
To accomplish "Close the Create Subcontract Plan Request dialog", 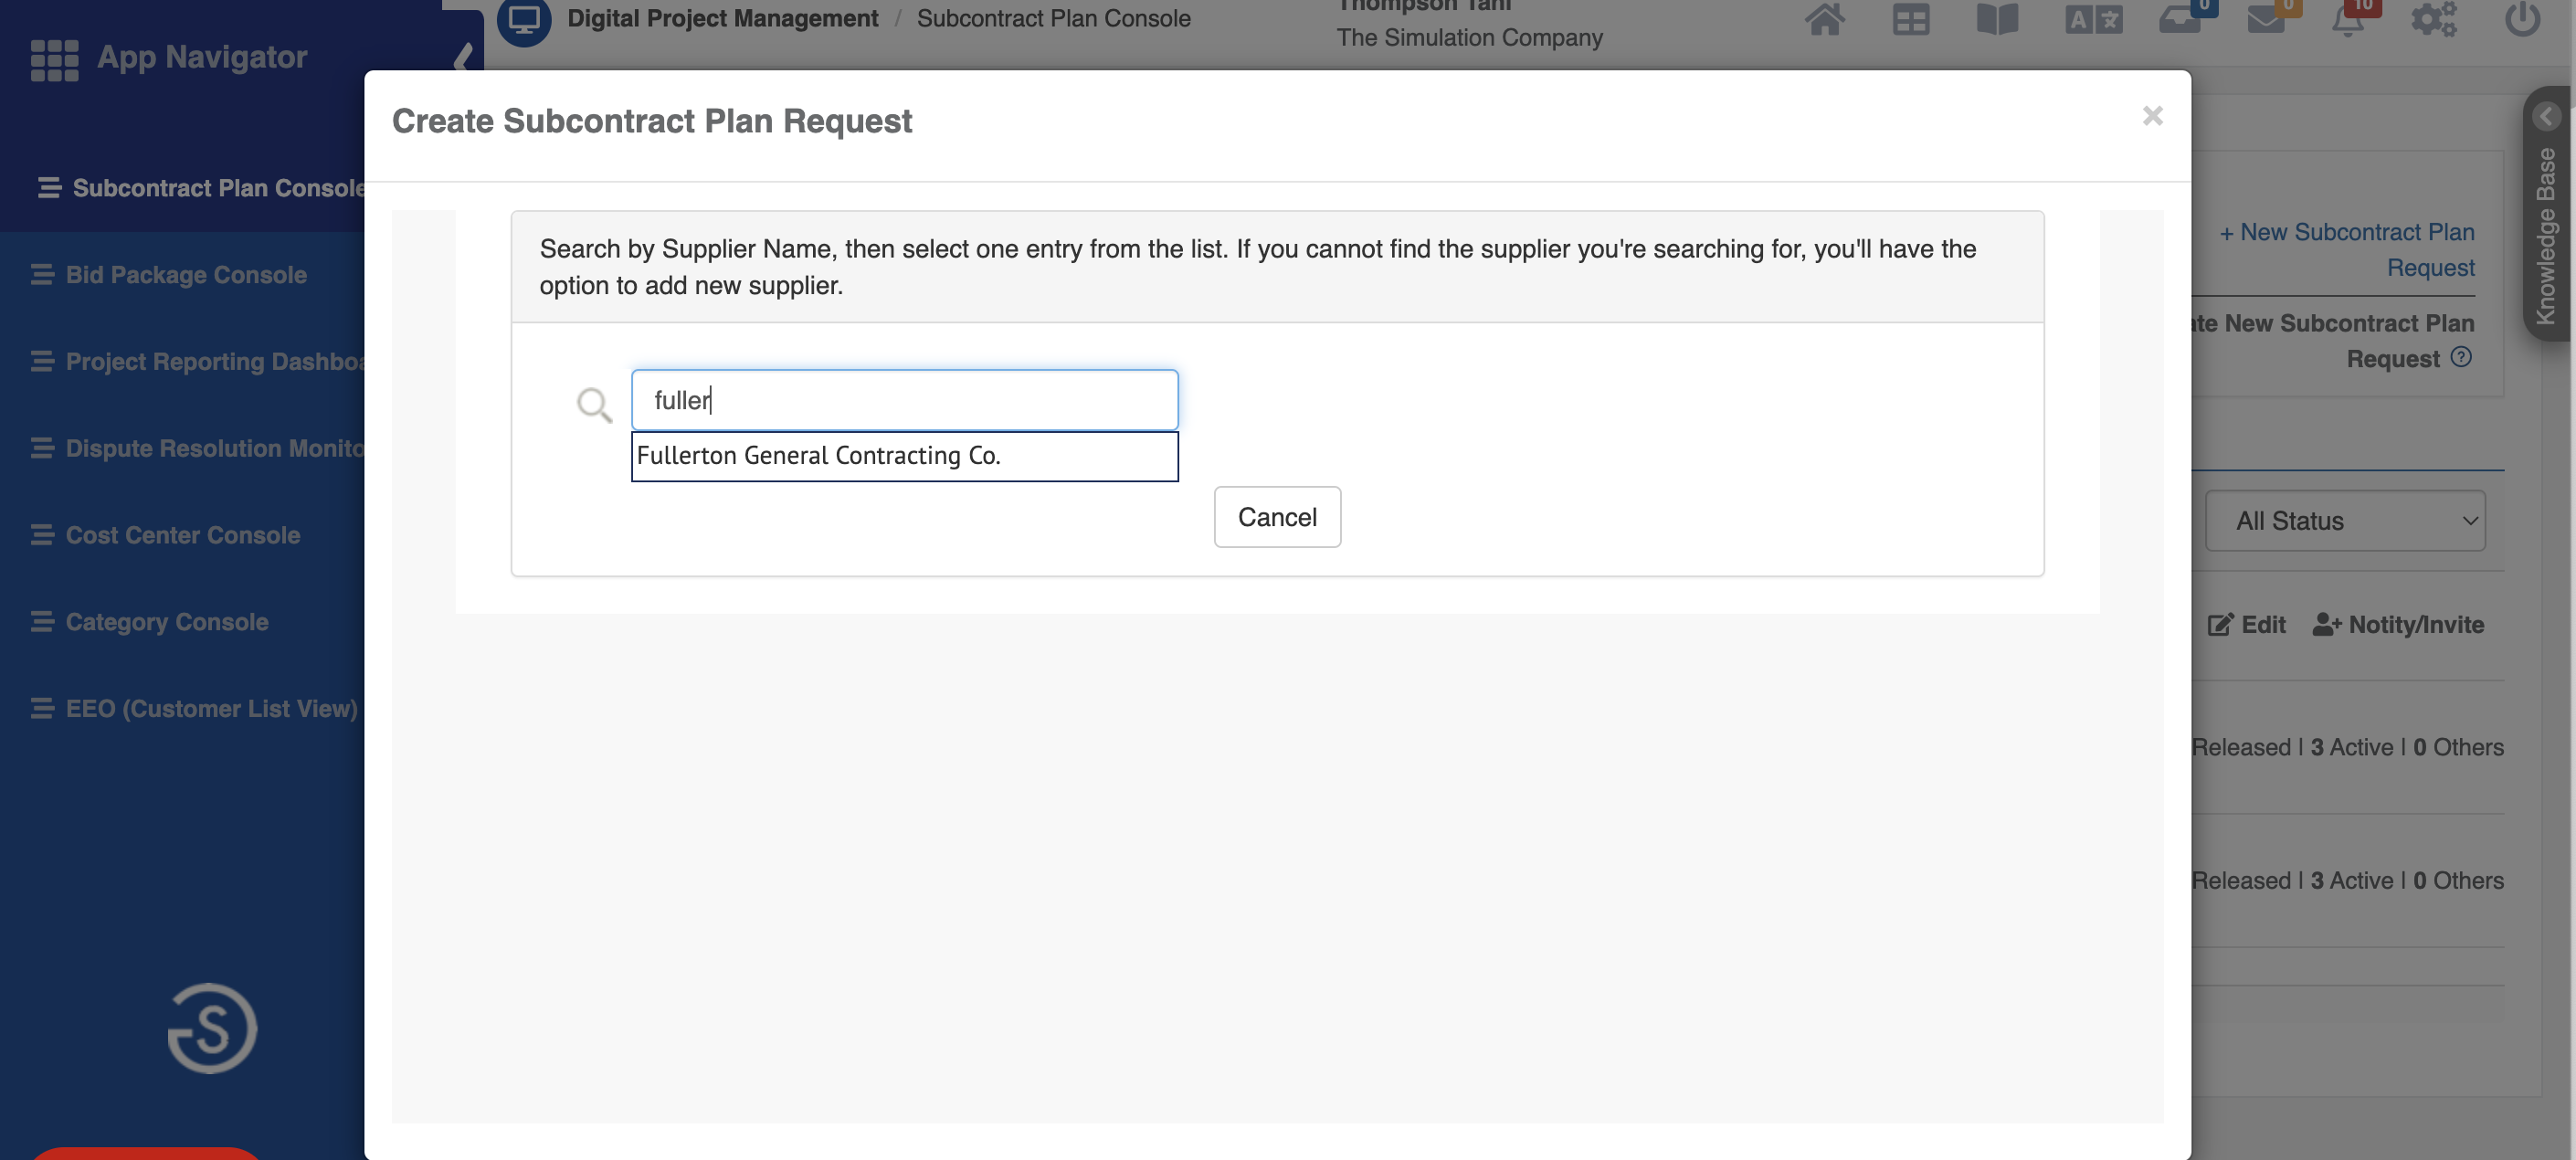I will click(2152, 116).
